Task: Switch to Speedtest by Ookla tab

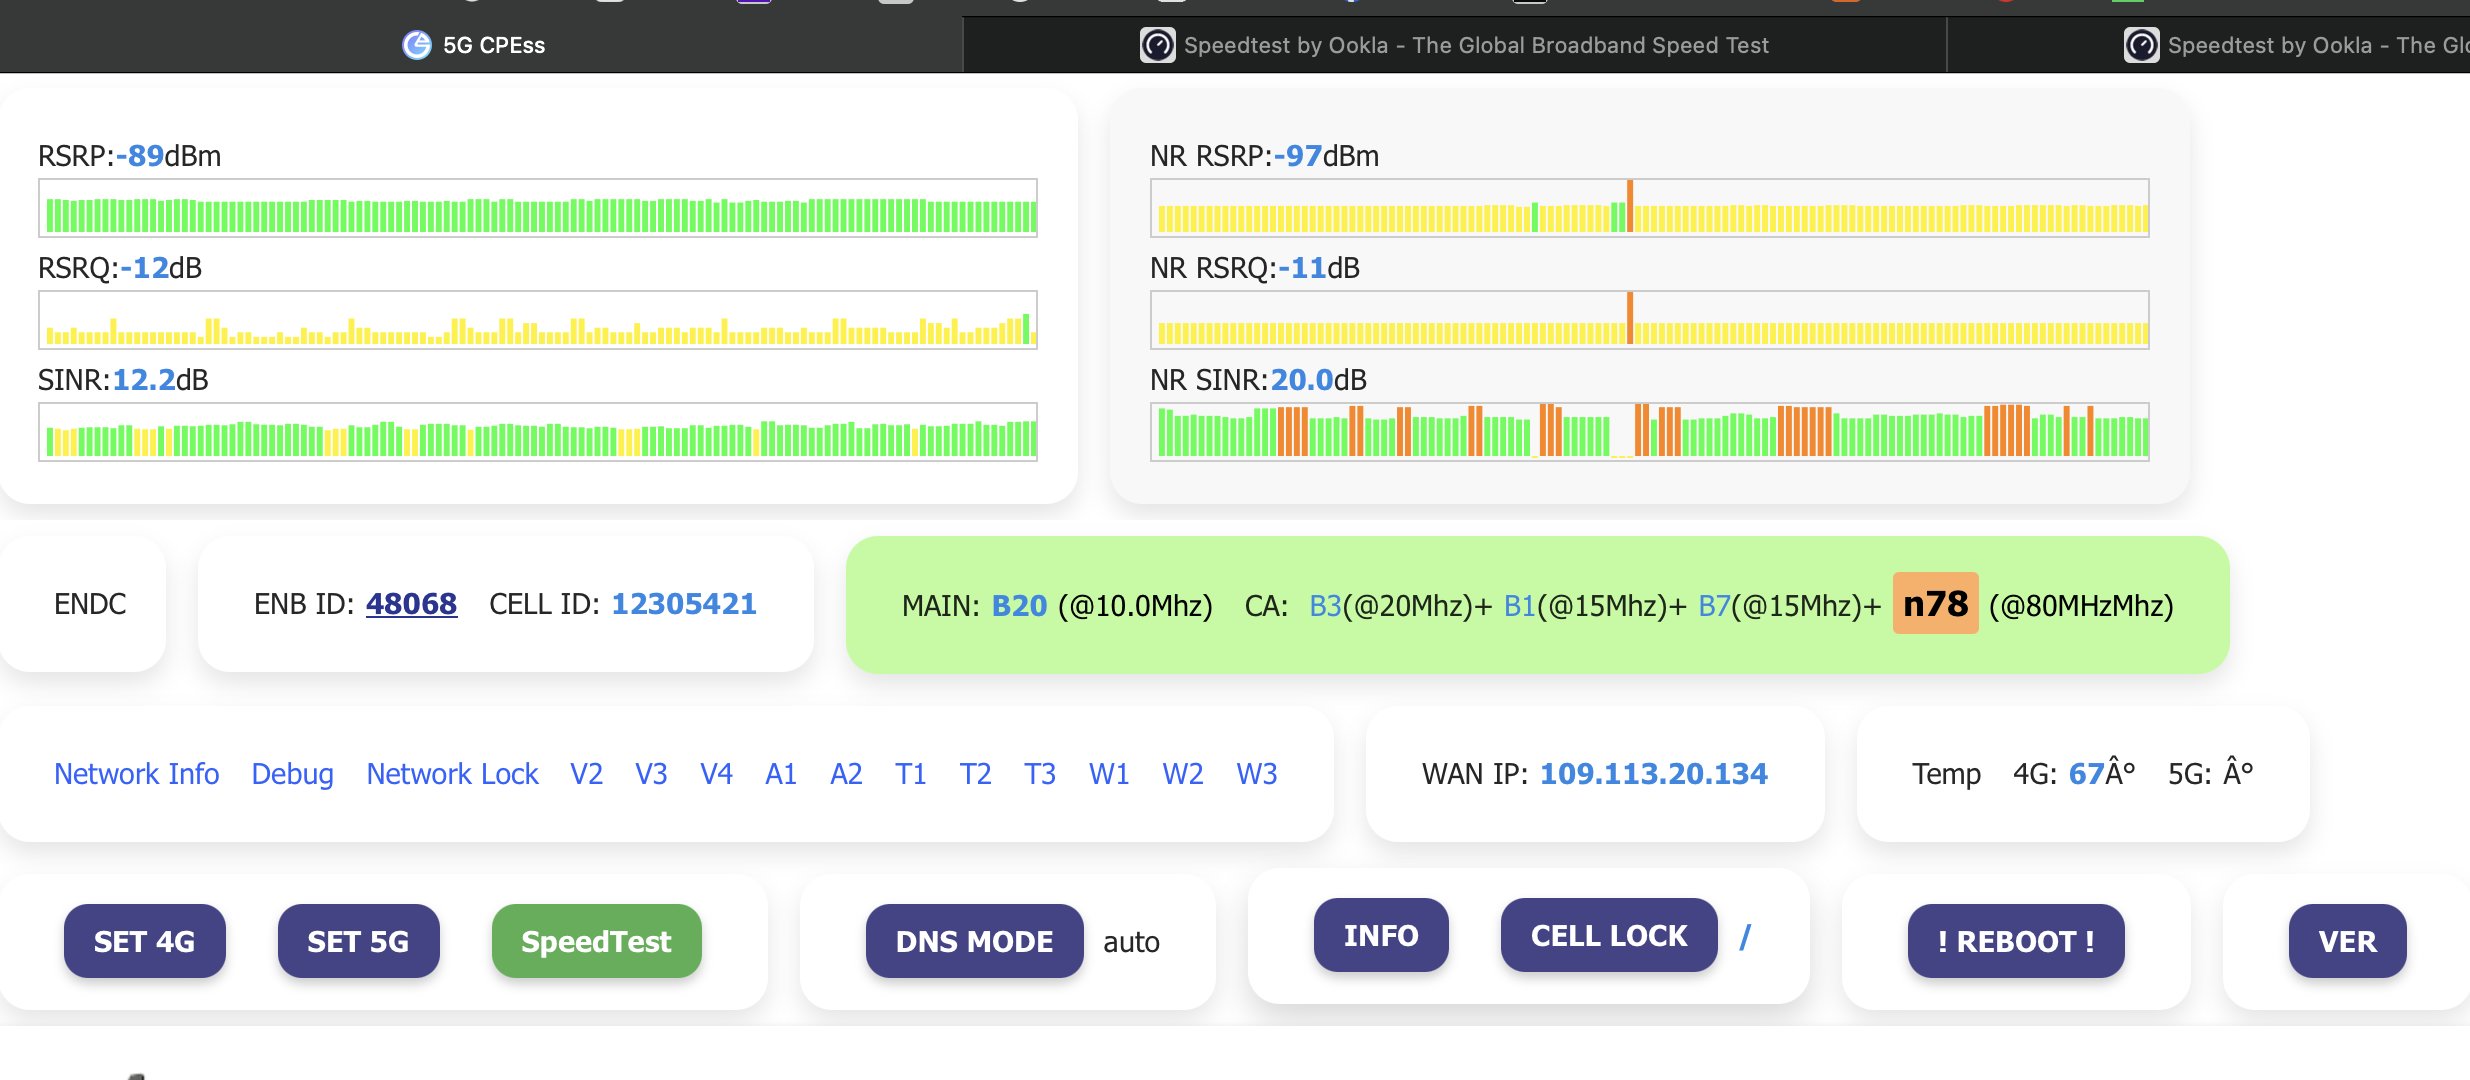Action: [x=1475, y=45]
